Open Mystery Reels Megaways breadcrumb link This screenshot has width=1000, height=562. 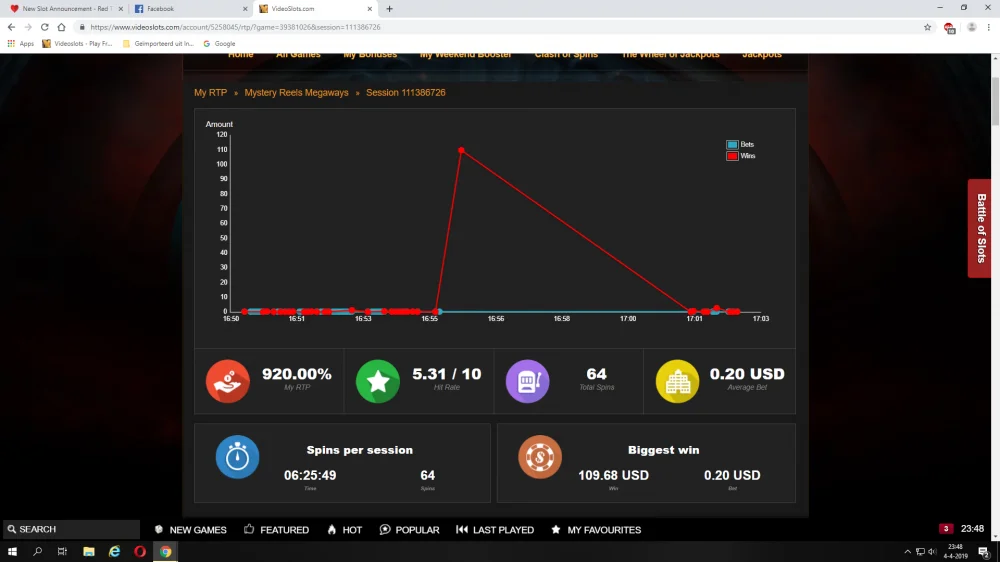click(x=296, y=92)
